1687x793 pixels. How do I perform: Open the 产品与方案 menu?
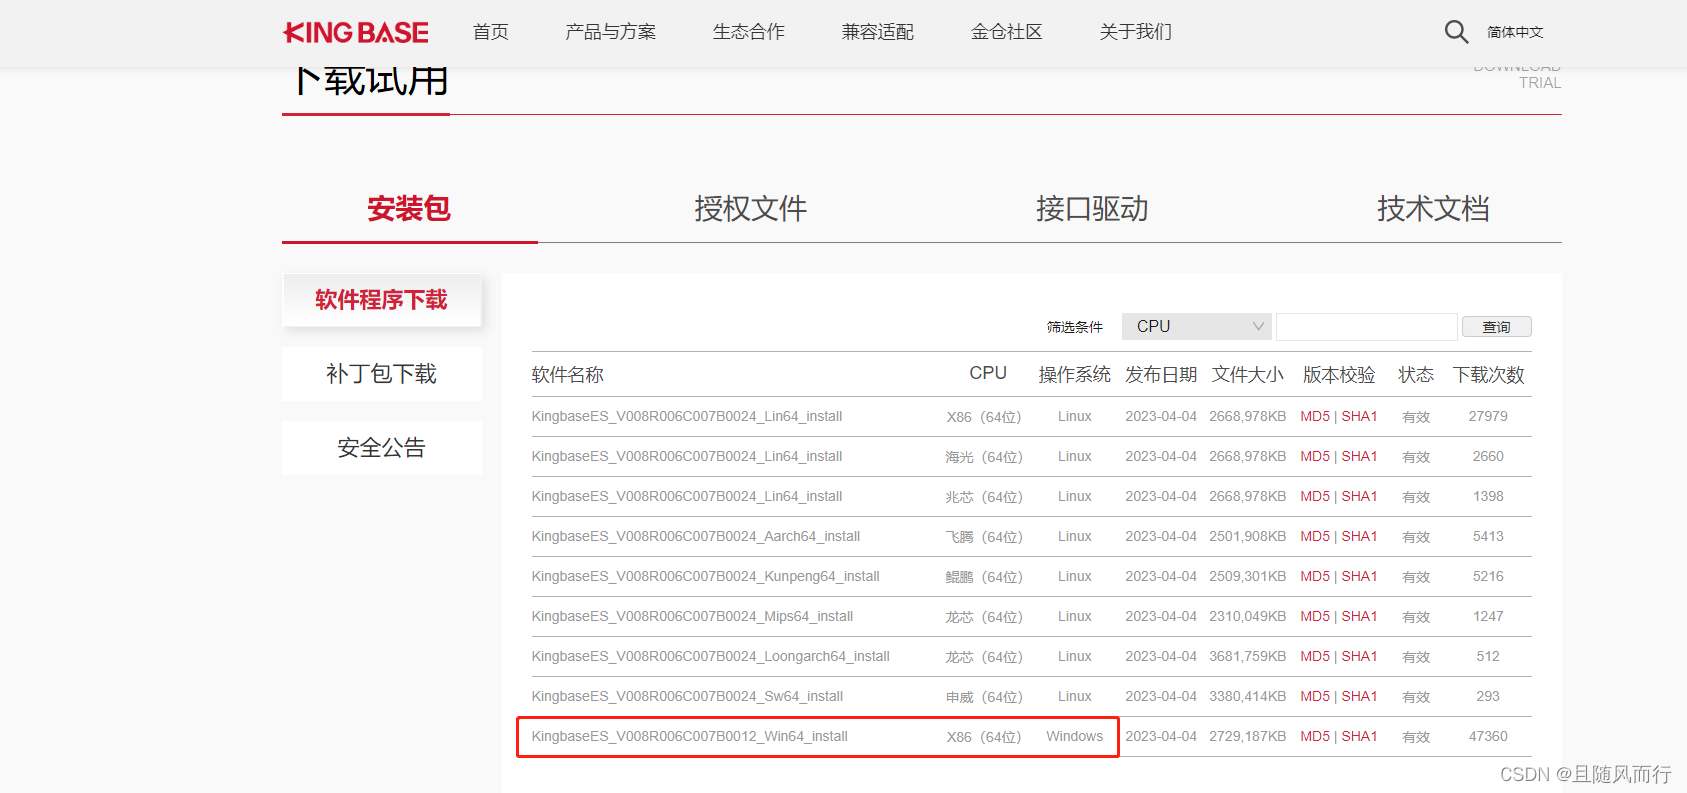tap(611, 32)
